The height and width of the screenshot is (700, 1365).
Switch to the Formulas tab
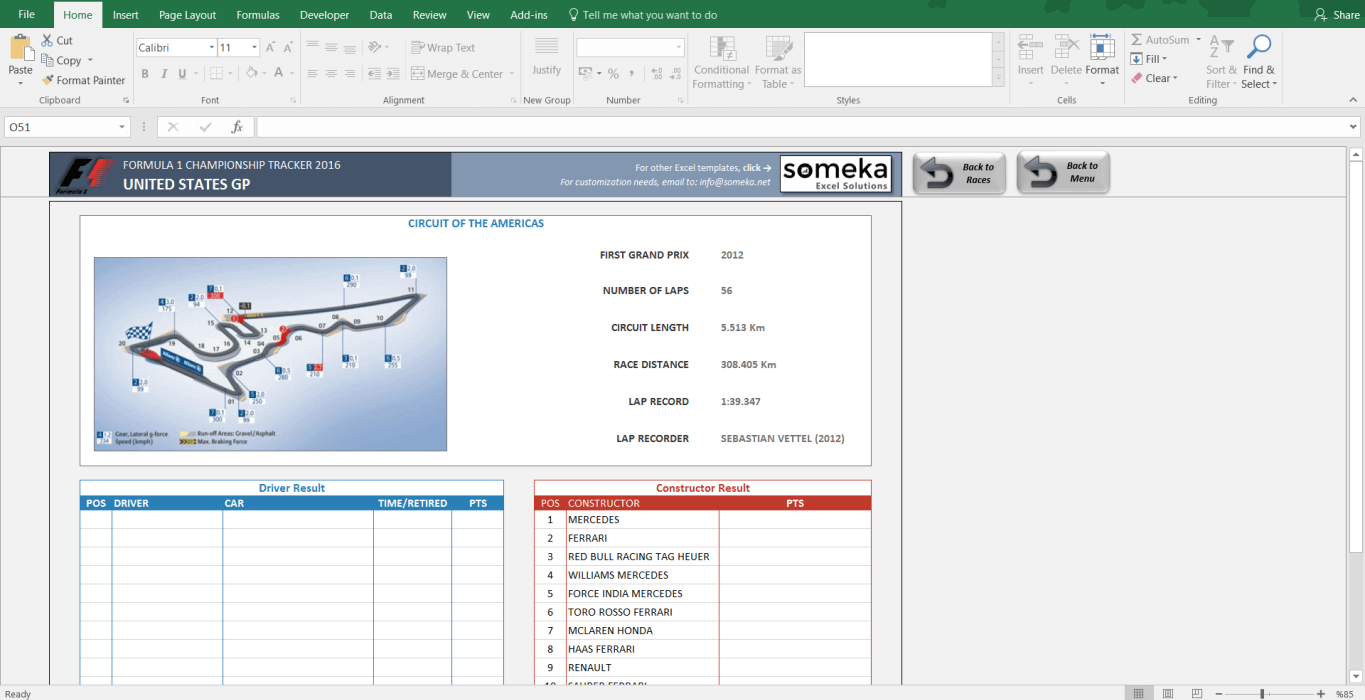258,15
